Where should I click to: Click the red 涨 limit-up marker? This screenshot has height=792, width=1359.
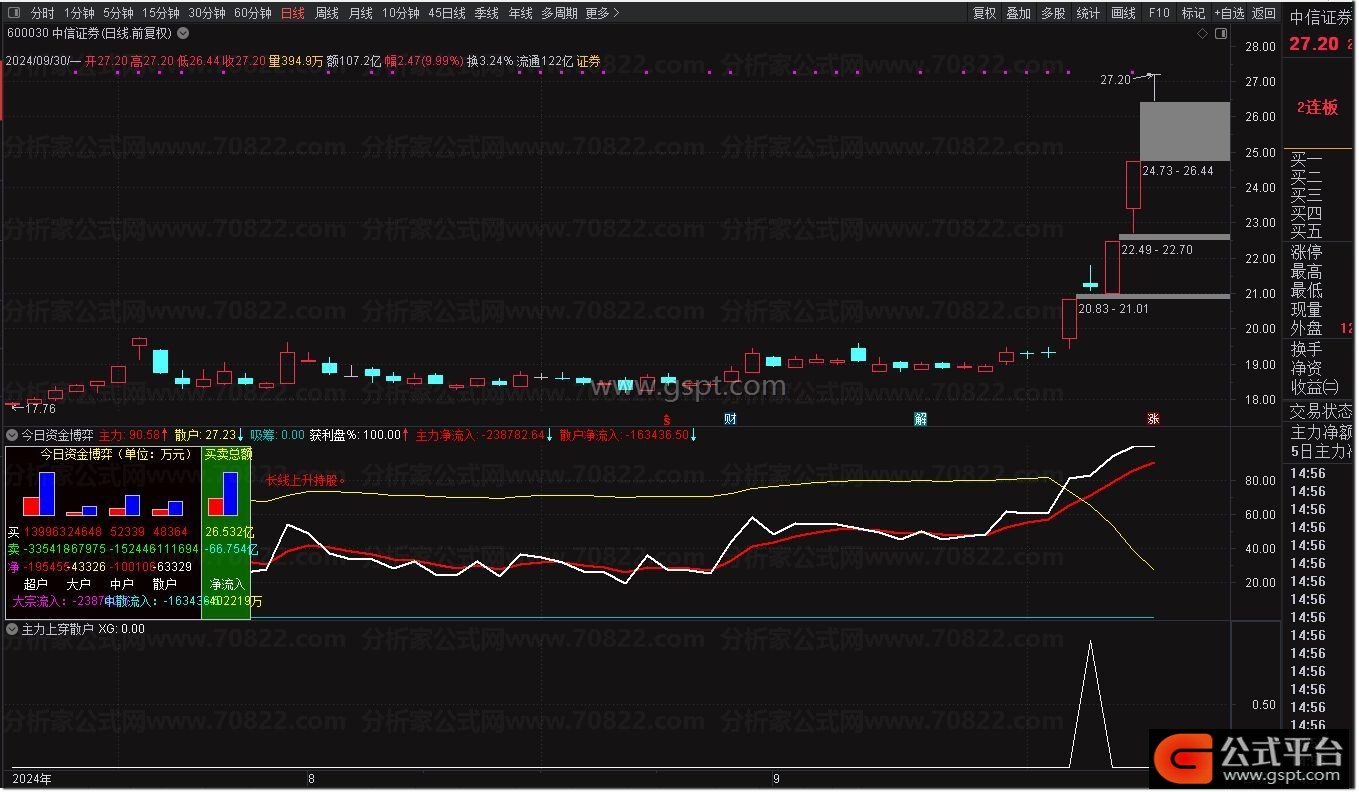[x=1153, y=418]
